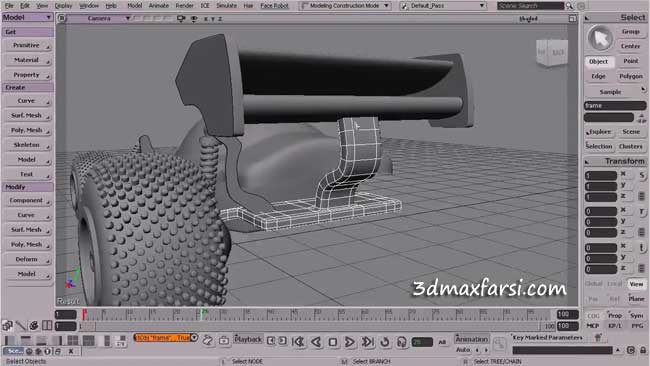Stop playback square button

click(x=332, y=342)
